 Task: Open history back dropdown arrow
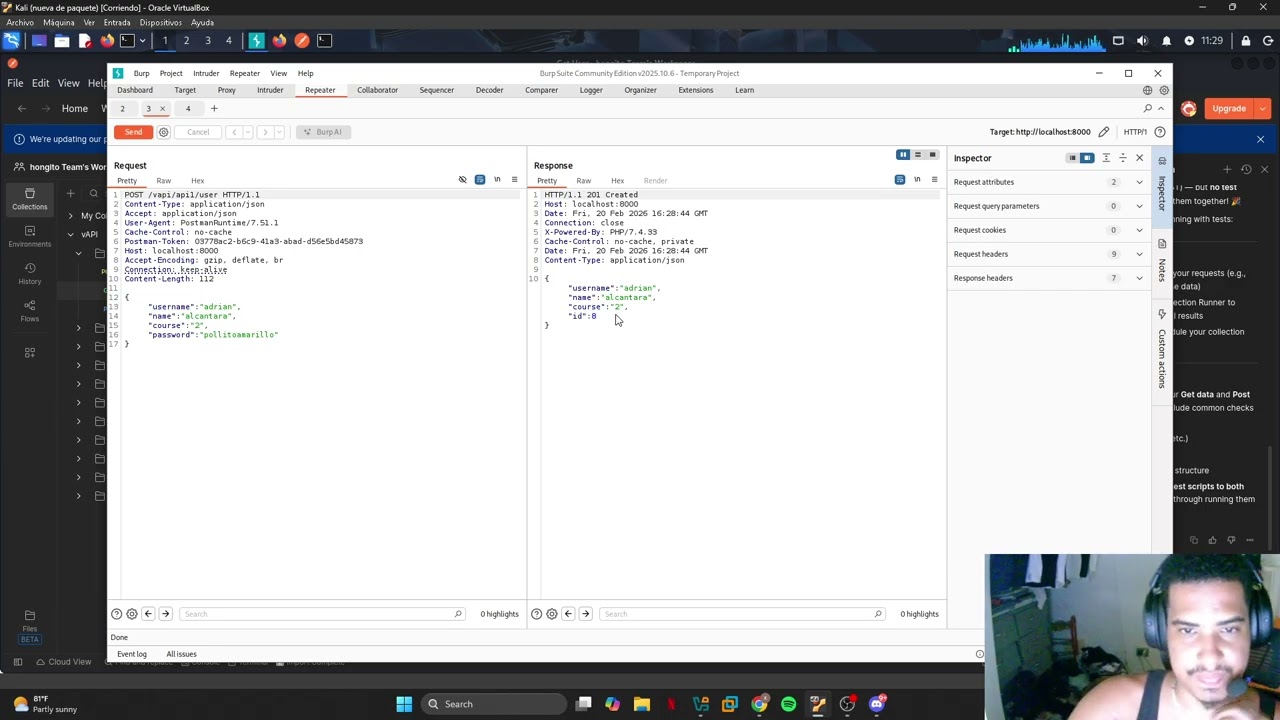pyautogui.click(x=247, y=132)
